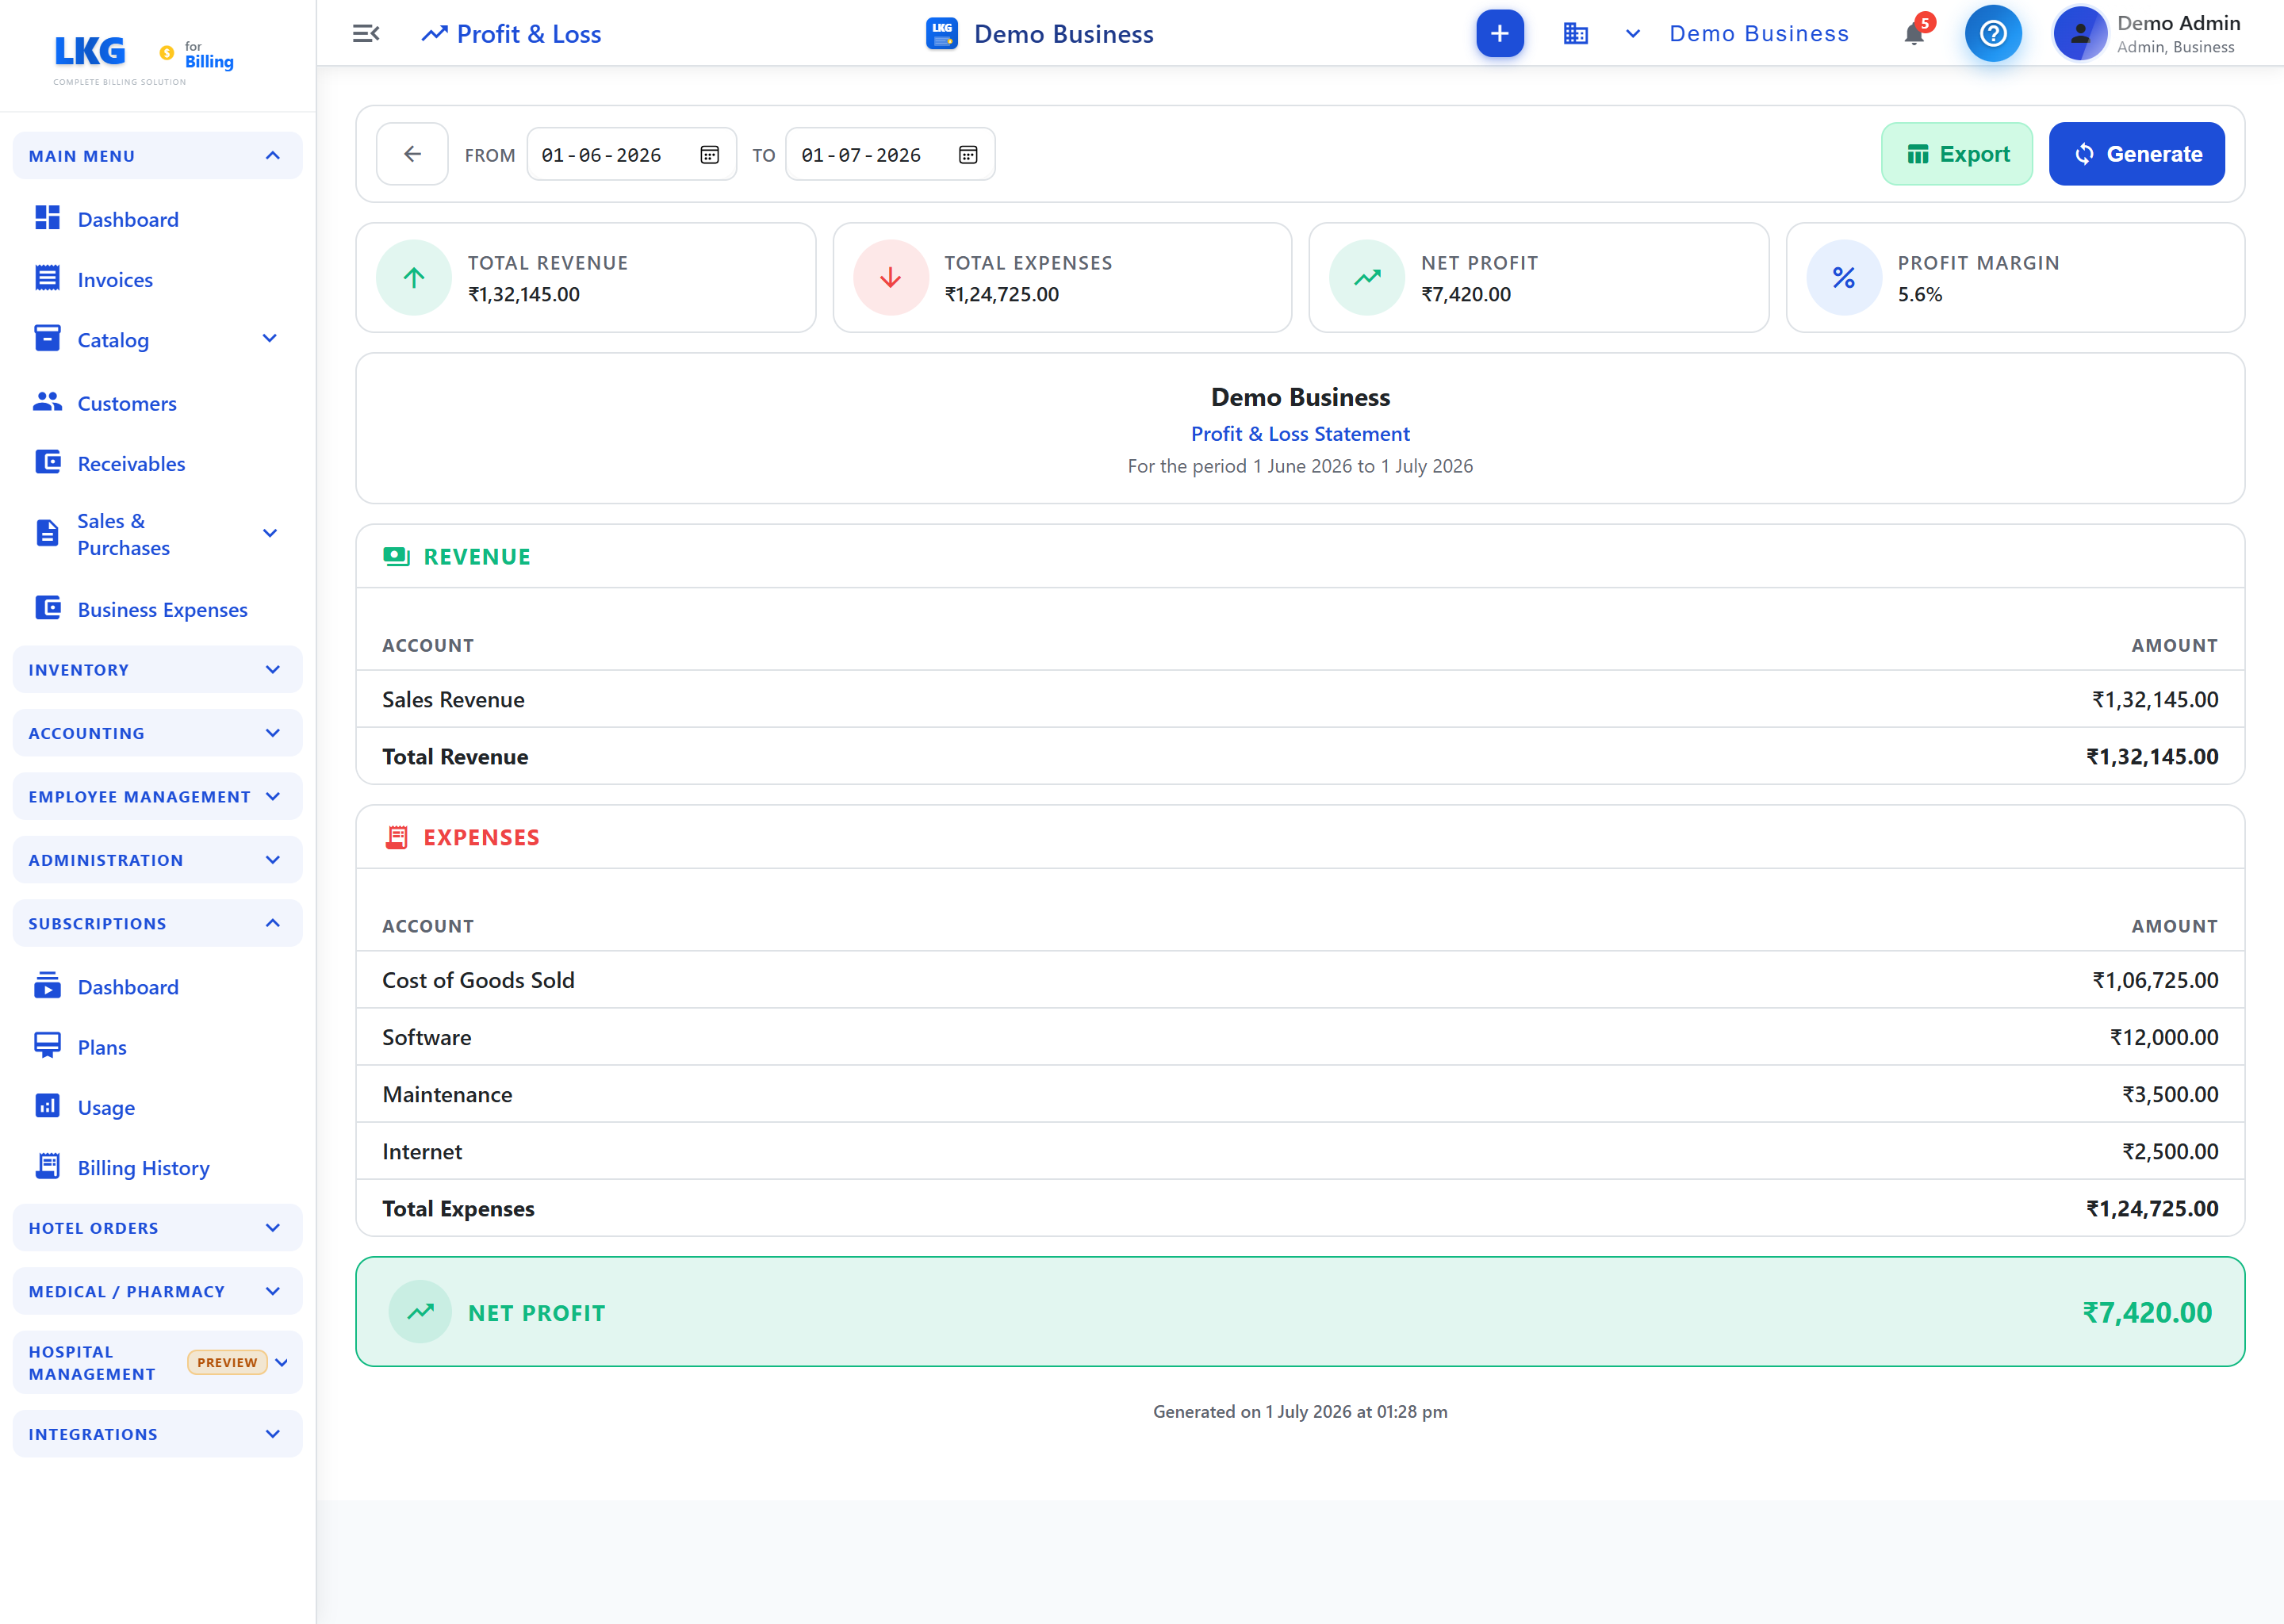Screen dimensions: 2284x1624
Task: Expand Hospital Management preview section
Action: [158, 1363]
